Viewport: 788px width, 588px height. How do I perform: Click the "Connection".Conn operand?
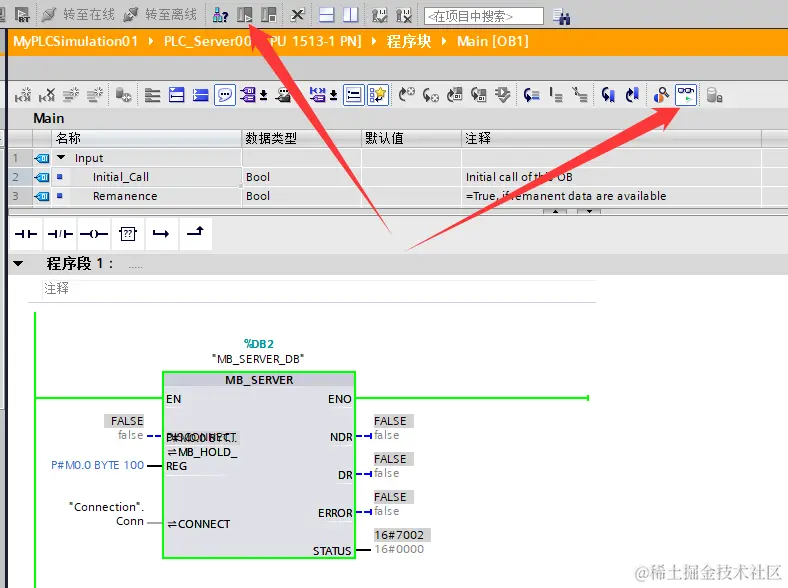pyautogui.click(x=107, y=514)
